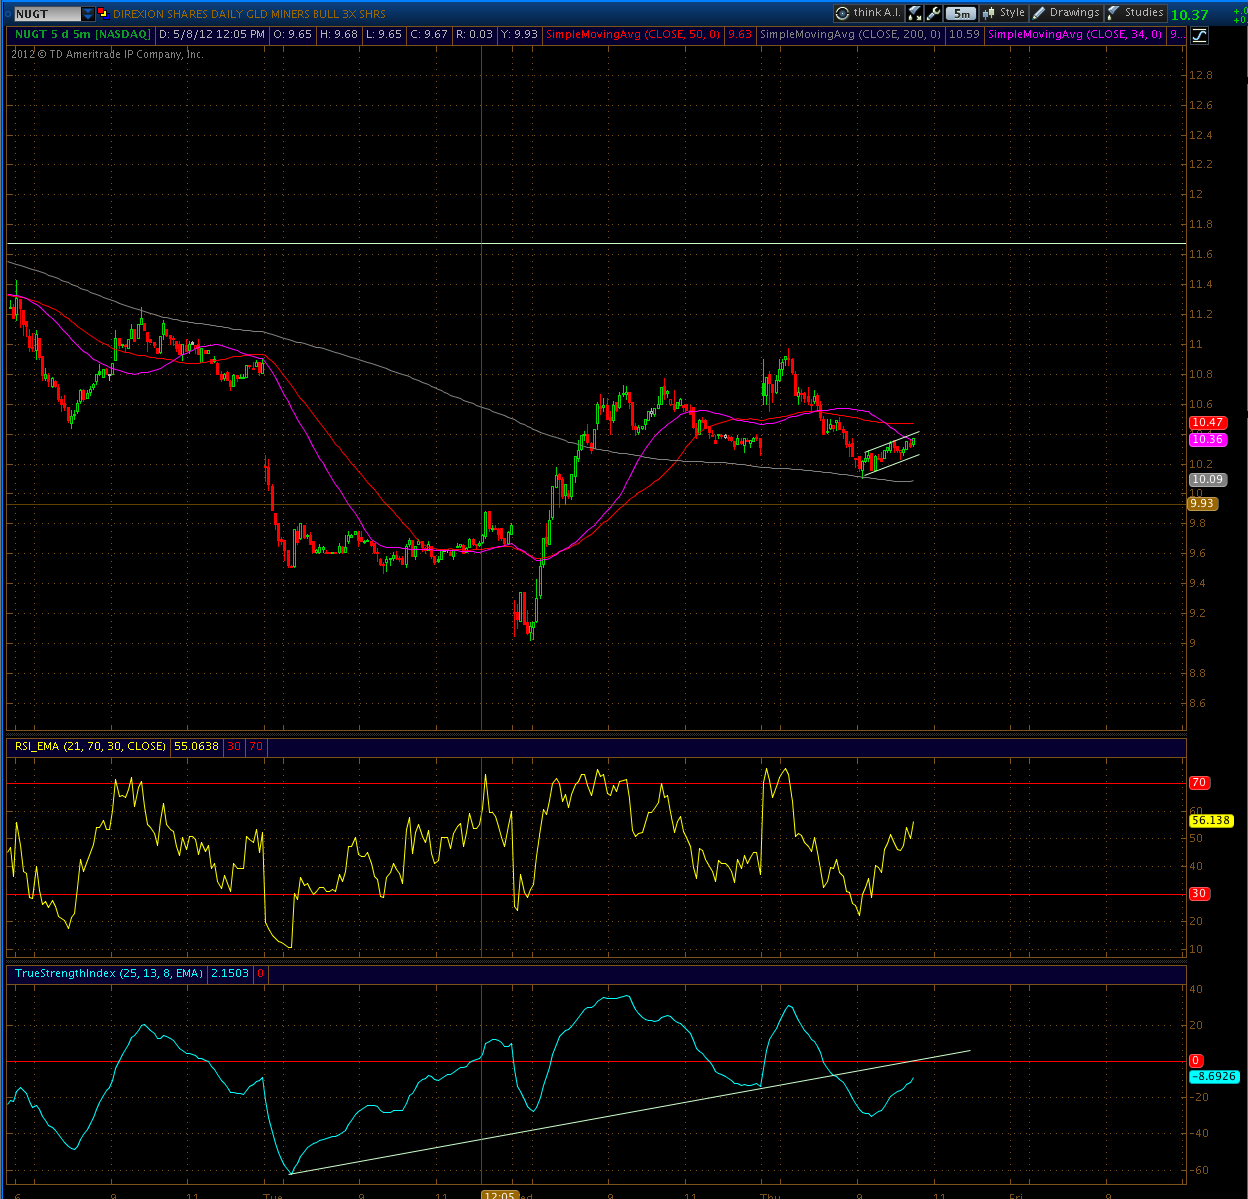Open the Drawings menu
The height and width of the screenshot is (1199, 1248).
[1066, 13]
